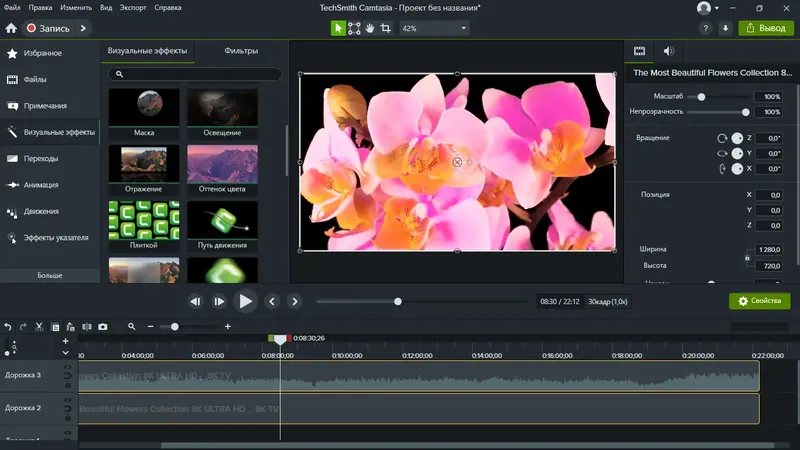Click the Свойства properties button
This screenshot has width=800, height=450.
tap(759, 300)
